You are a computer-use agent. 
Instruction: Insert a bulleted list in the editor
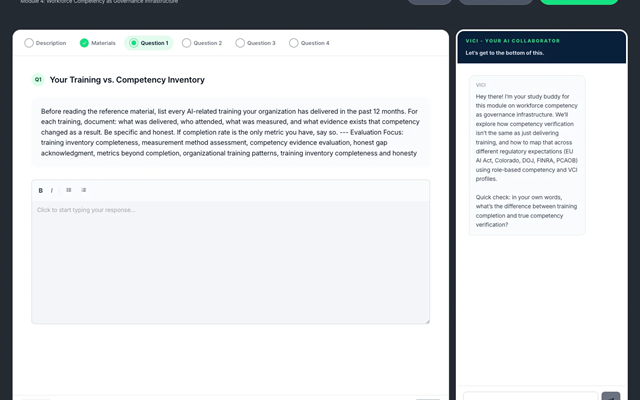click(x=69, y=190)
